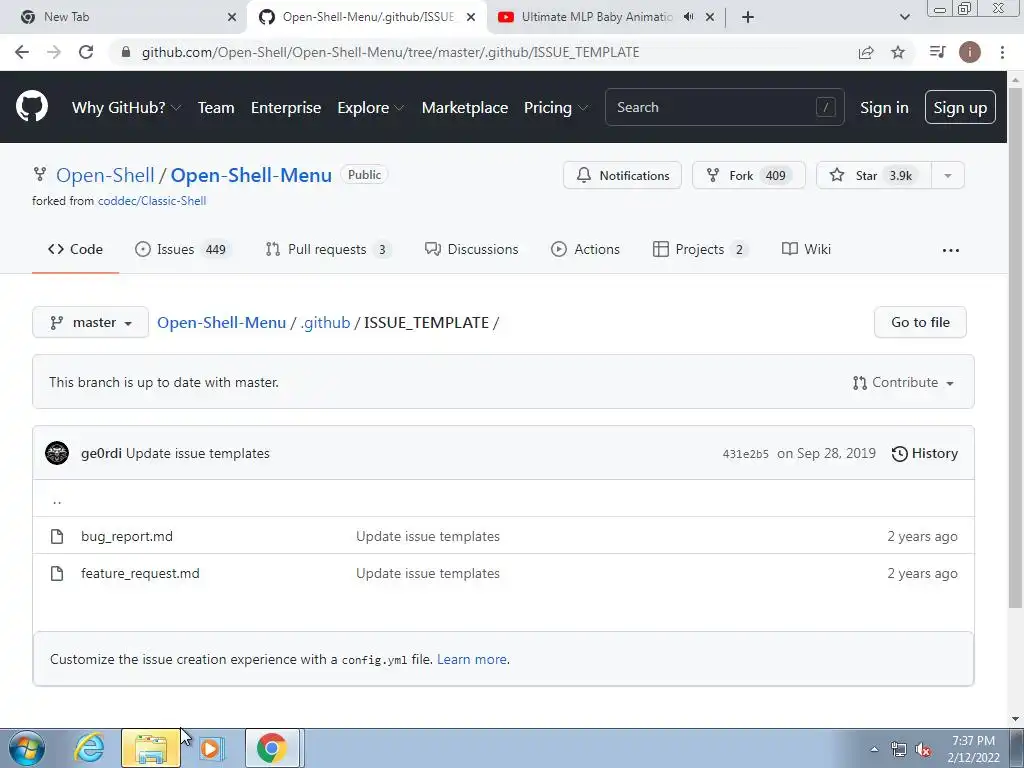This screenshot has height=768, width=1024.
Task: Expand the Why GitHub? menu
Action: coord(126,108)
